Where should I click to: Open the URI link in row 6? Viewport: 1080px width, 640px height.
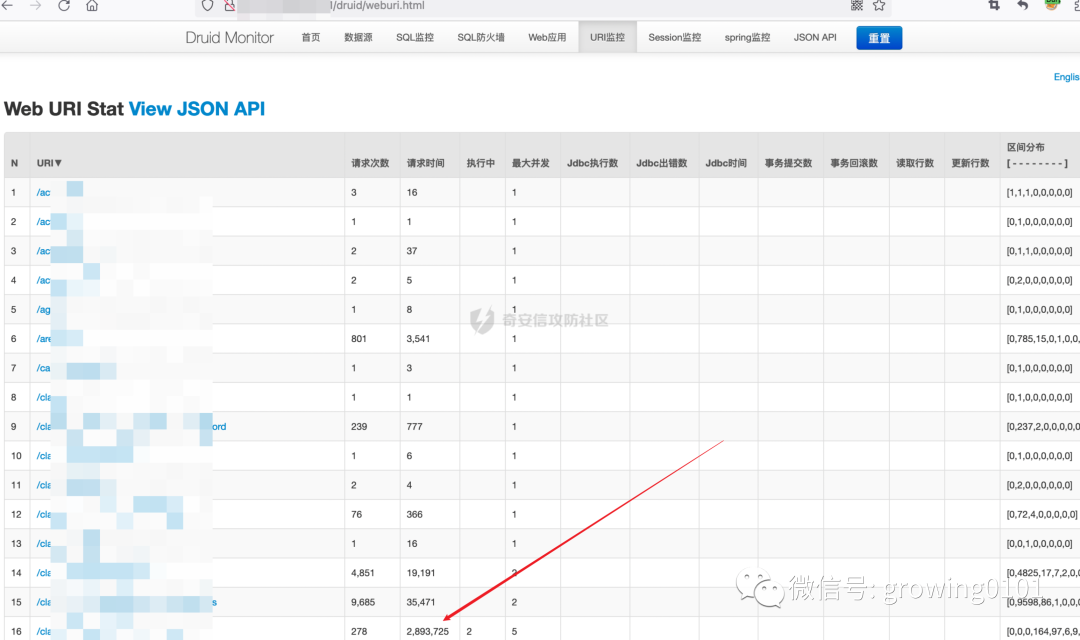(x=43, y=339)
